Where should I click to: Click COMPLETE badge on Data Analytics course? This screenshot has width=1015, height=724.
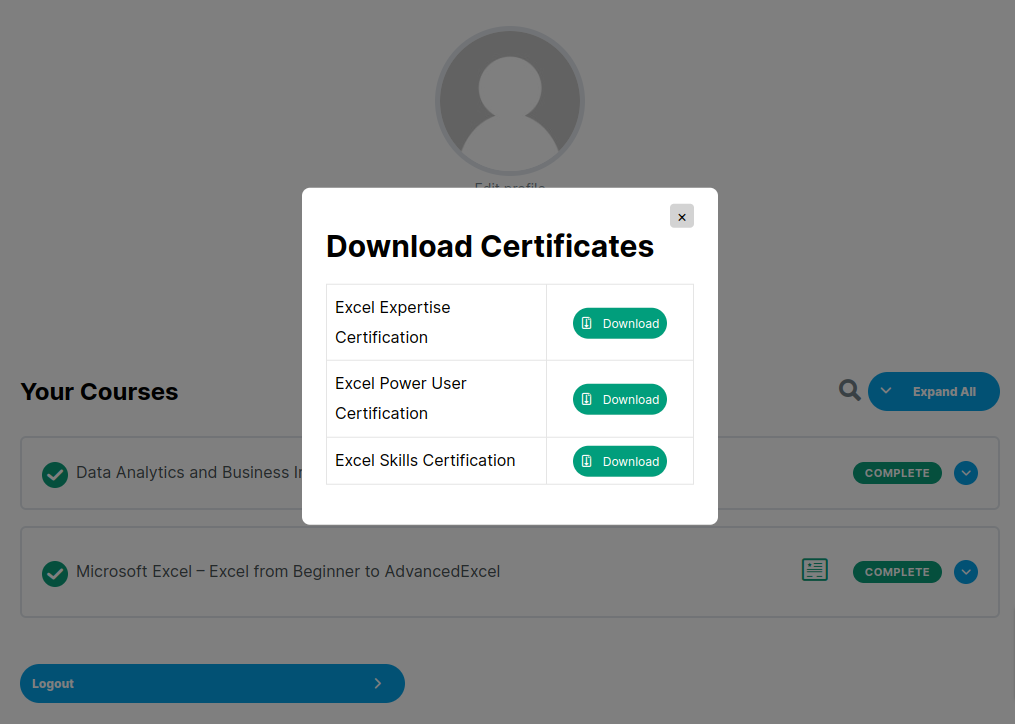tap(897, 473)
